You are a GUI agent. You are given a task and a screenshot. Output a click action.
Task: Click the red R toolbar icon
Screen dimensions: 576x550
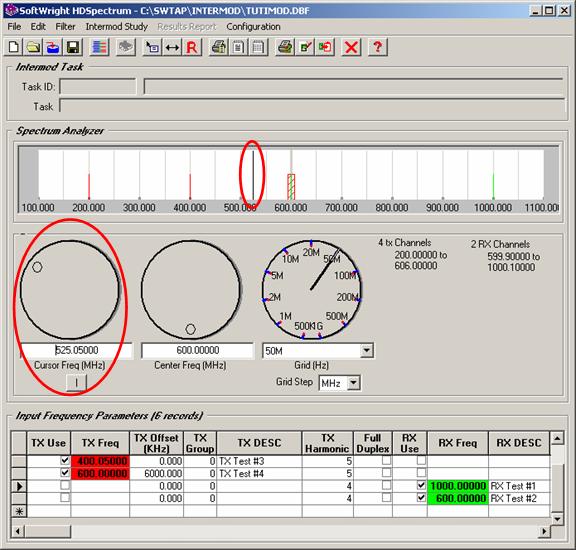[192, 47]
